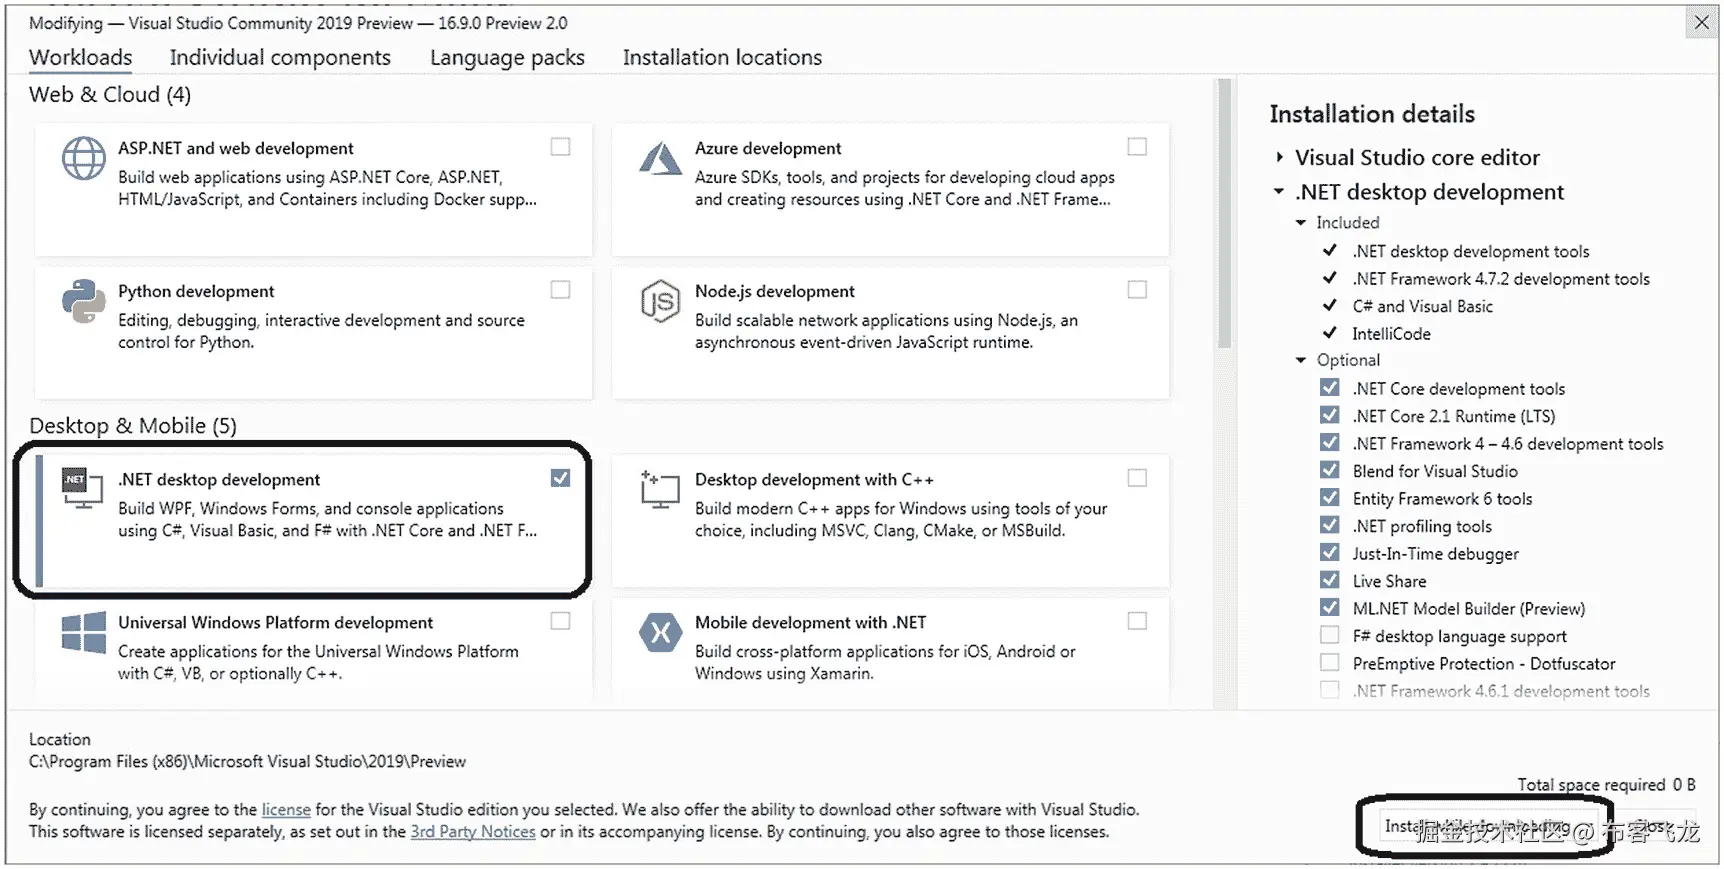This screenshot has height=869, width=1724.
Task: Click .NET Framework 4.7.2 development tools item
Action: pyautogui.click(x=1501, y=278)
